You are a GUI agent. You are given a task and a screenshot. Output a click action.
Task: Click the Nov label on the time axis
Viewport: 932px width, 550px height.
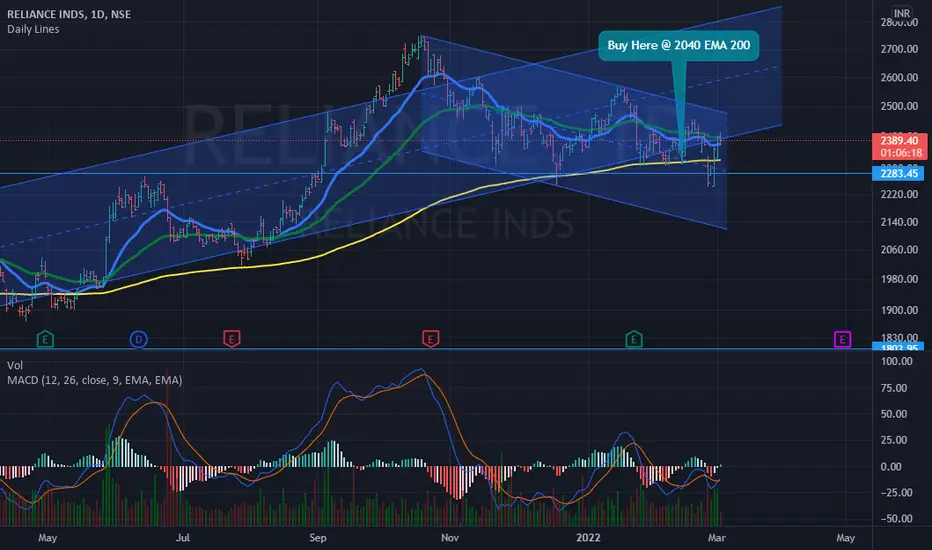pos(450,538)
